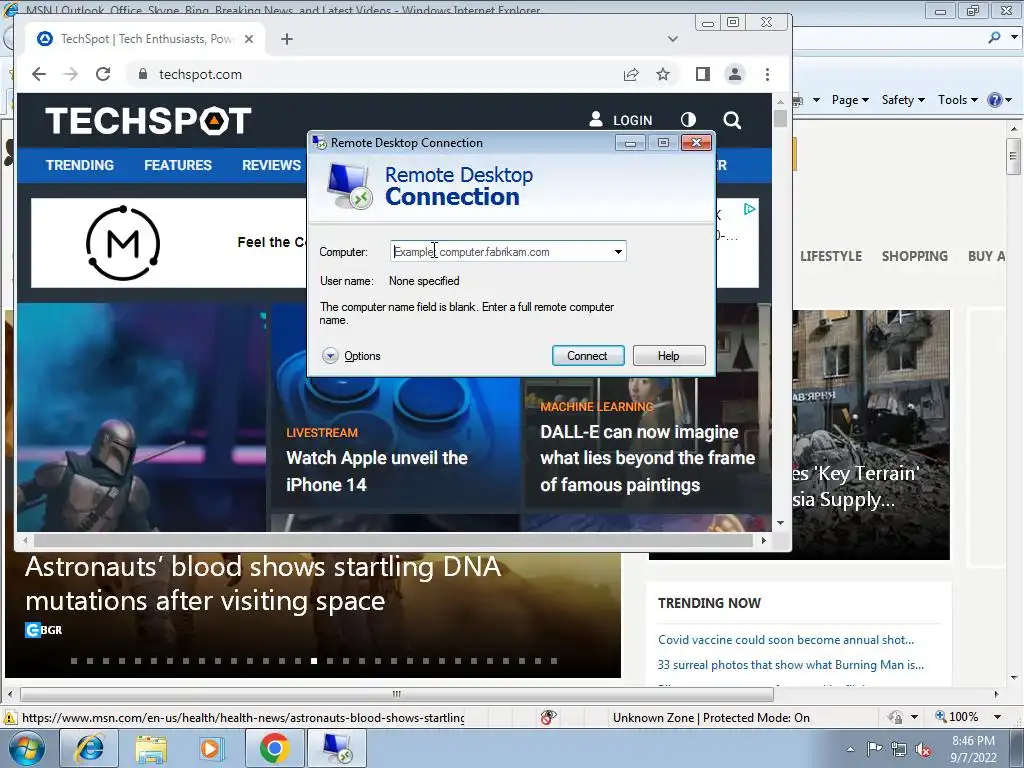This screenshot has height=768, width=1024.
Task: Click the Chrome forward arrow
Action: (x=71, y=74)
